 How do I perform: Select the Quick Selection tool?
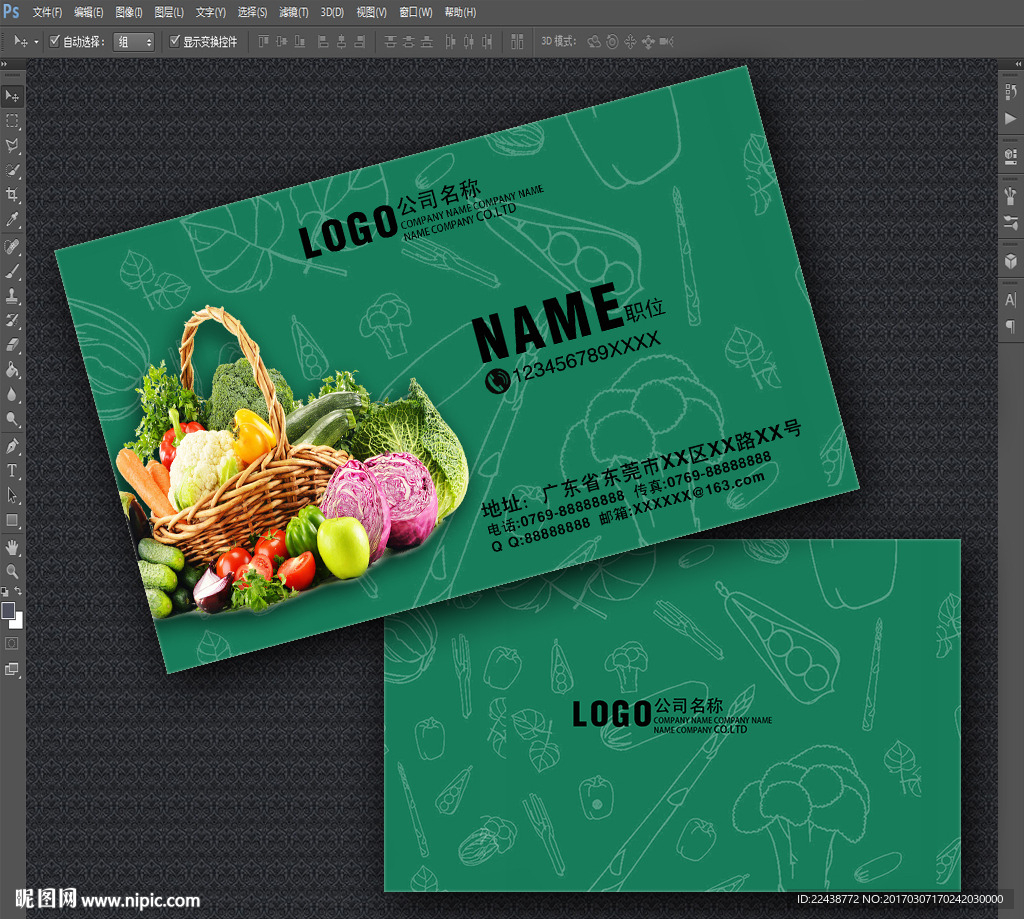pos(12,170)
